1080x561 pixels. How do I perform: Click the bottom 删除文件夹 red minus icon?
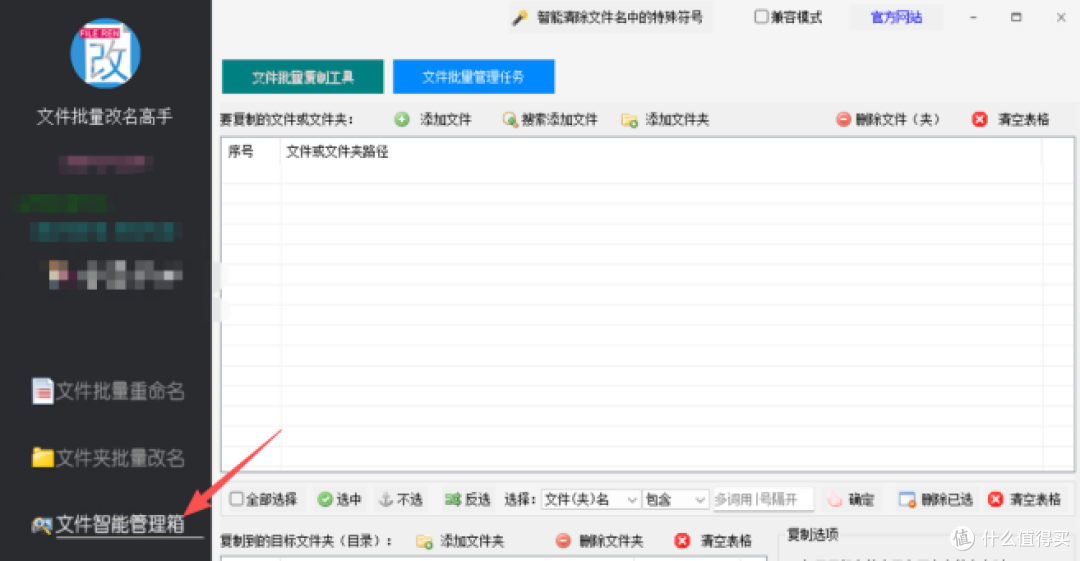click(x=563, y=541)
